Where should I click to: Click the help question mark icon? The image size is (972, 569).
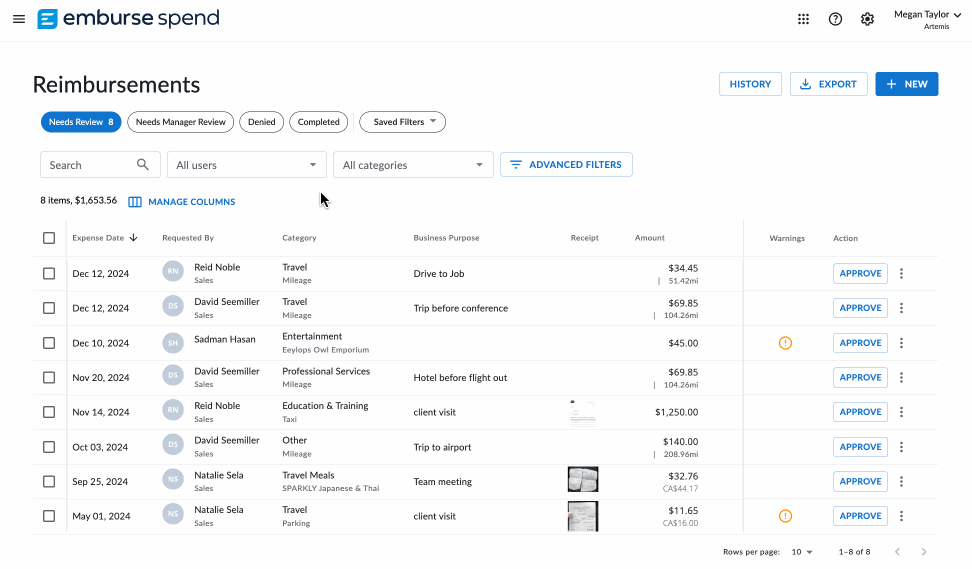point(835,19)
